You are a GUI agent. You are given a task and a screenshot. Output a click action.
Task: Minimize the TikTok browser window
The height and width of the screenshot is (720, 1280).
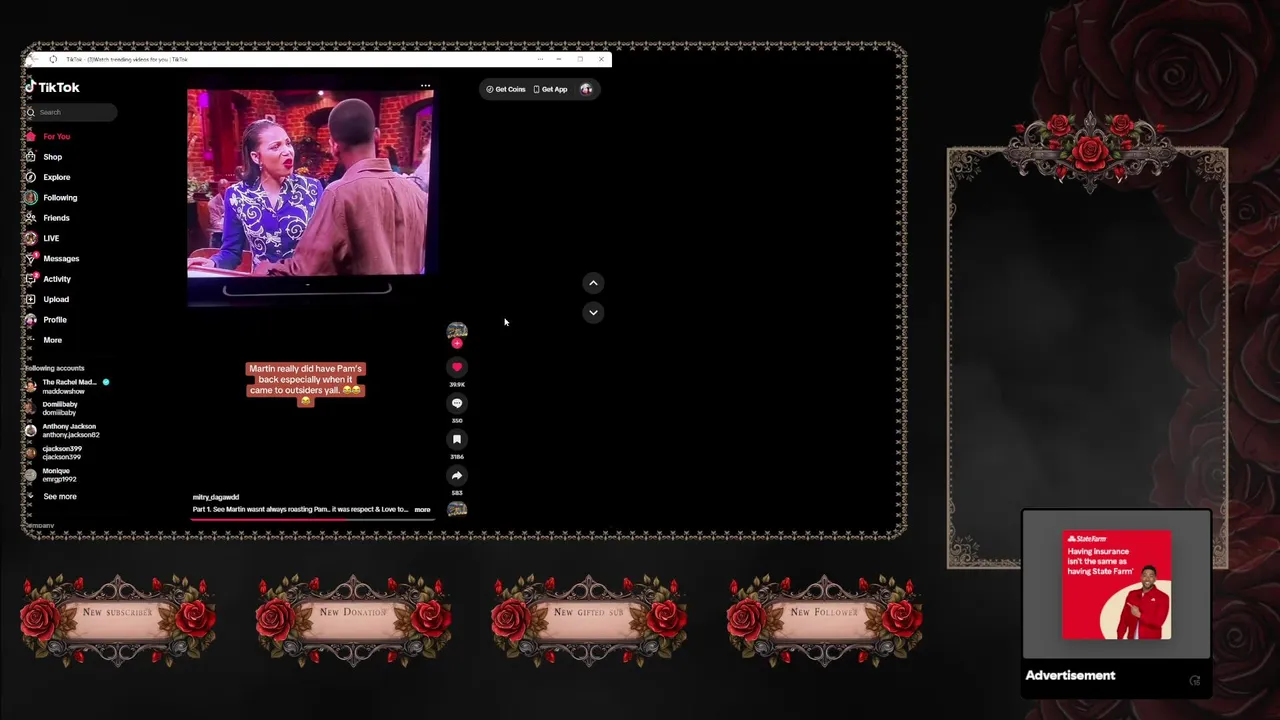pyautogui.click(x=558, y=59)
